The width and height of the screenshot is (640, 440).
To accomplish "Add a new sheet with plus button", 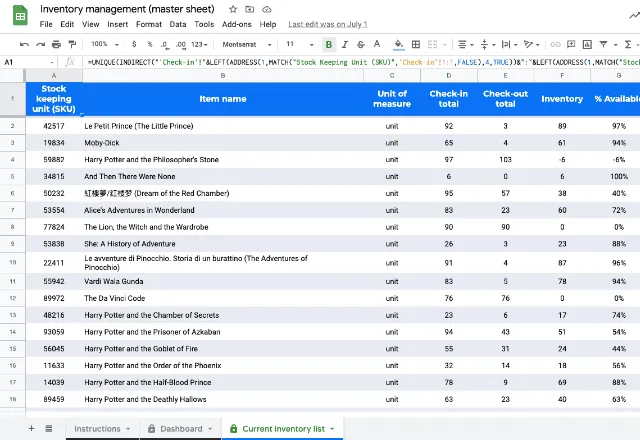I will point(31,428).
